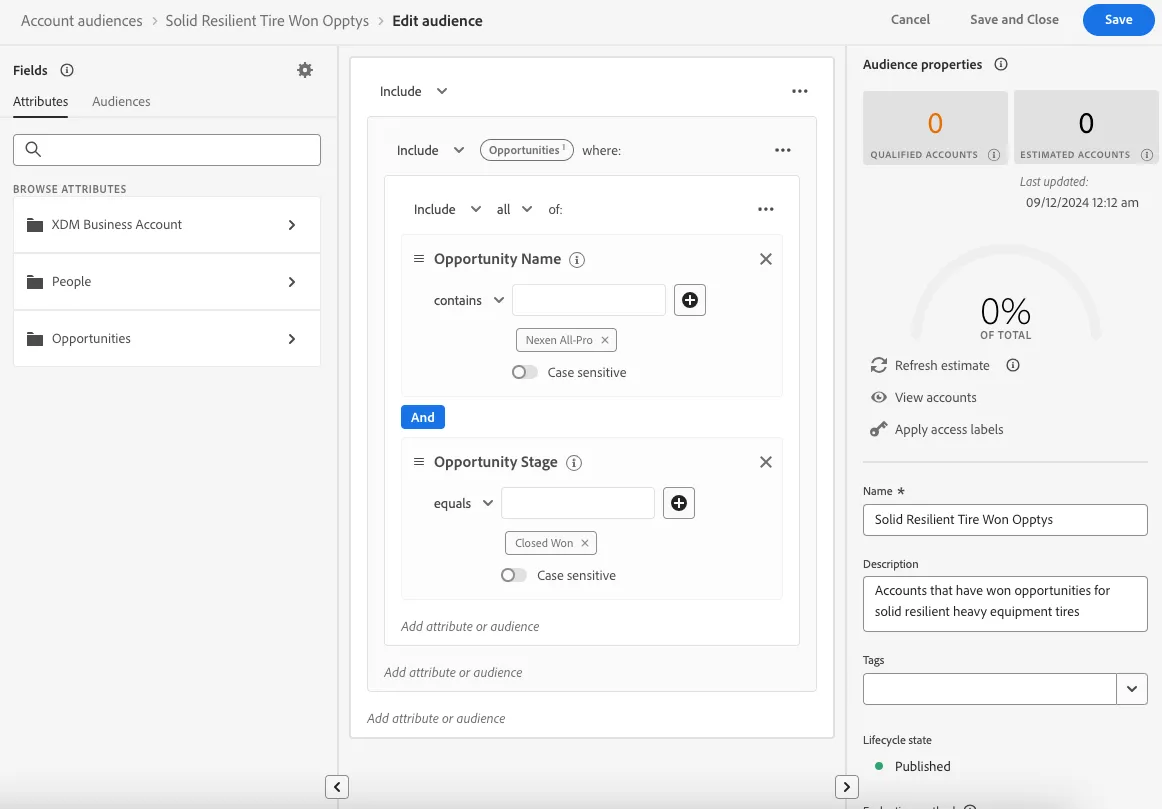Open the 'contains' operator dropdown
This screenshot has width=1162, height=809.
tap(469, 300)
